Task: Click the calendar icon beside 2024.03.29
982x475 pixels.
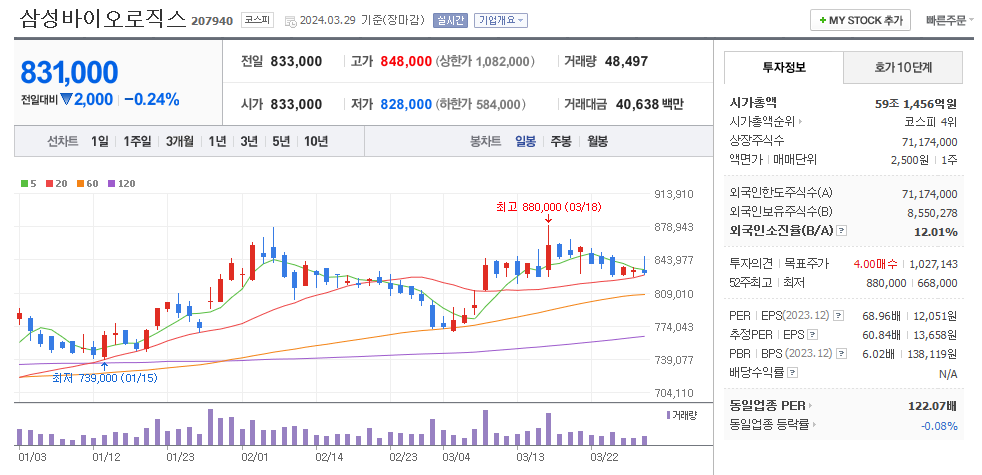Action: pyautogui.click(x=291, y=21)
